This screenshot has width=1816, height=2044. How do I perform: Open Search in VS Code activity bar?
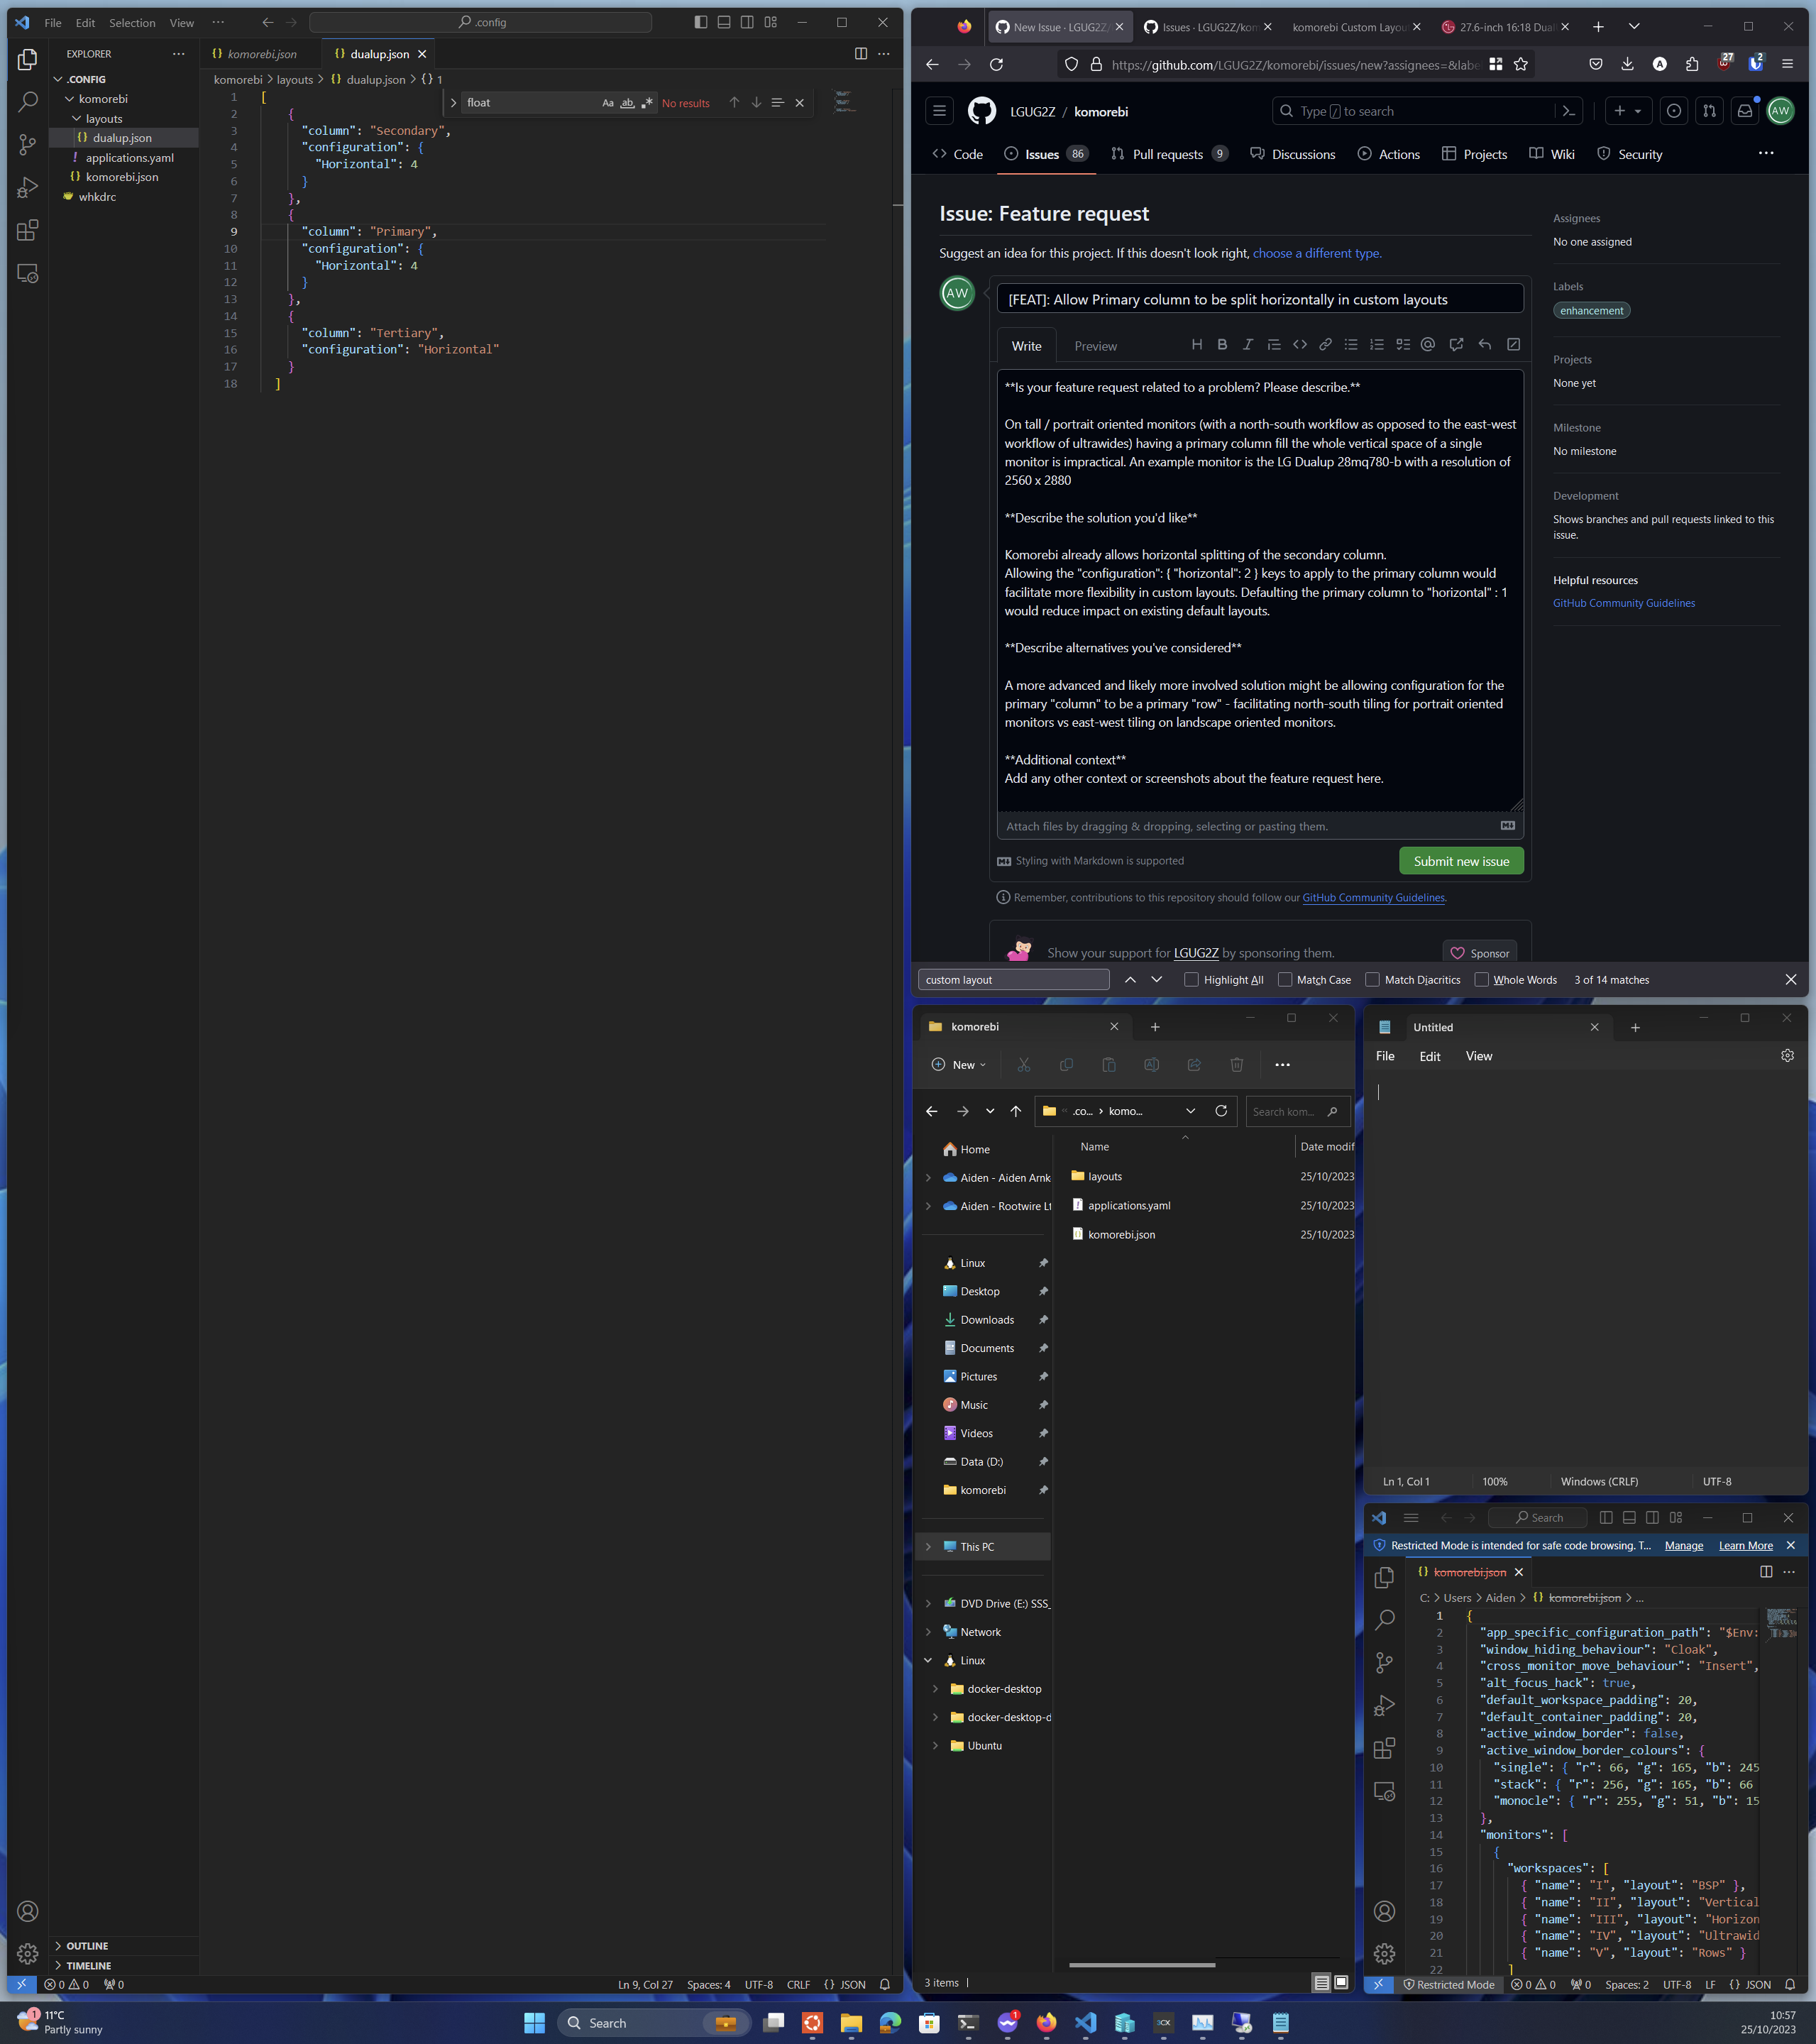click(27, 101)
